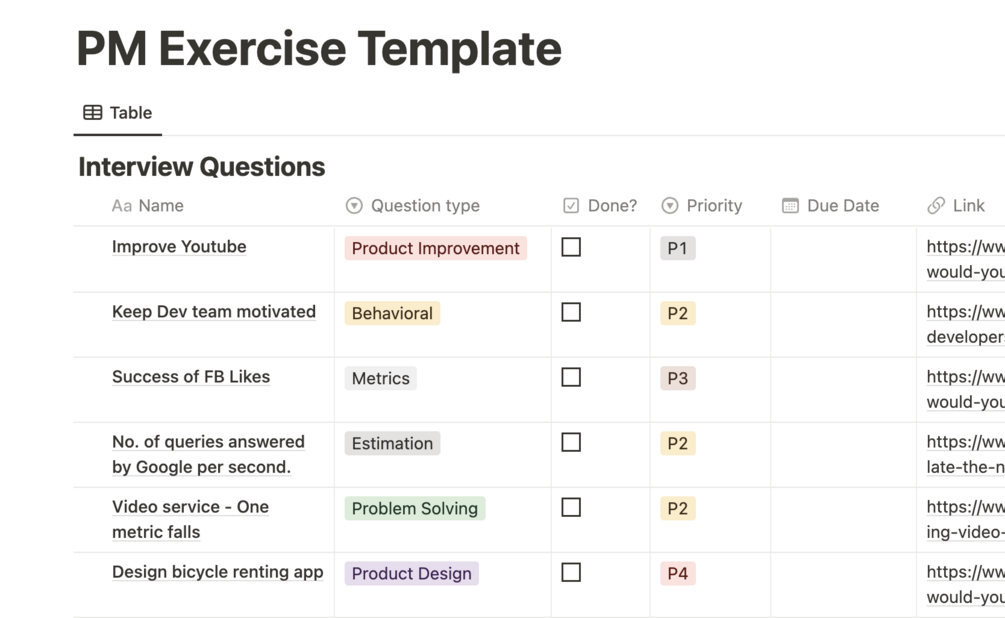Click the Done? column checkbox icon

[571, 206]
